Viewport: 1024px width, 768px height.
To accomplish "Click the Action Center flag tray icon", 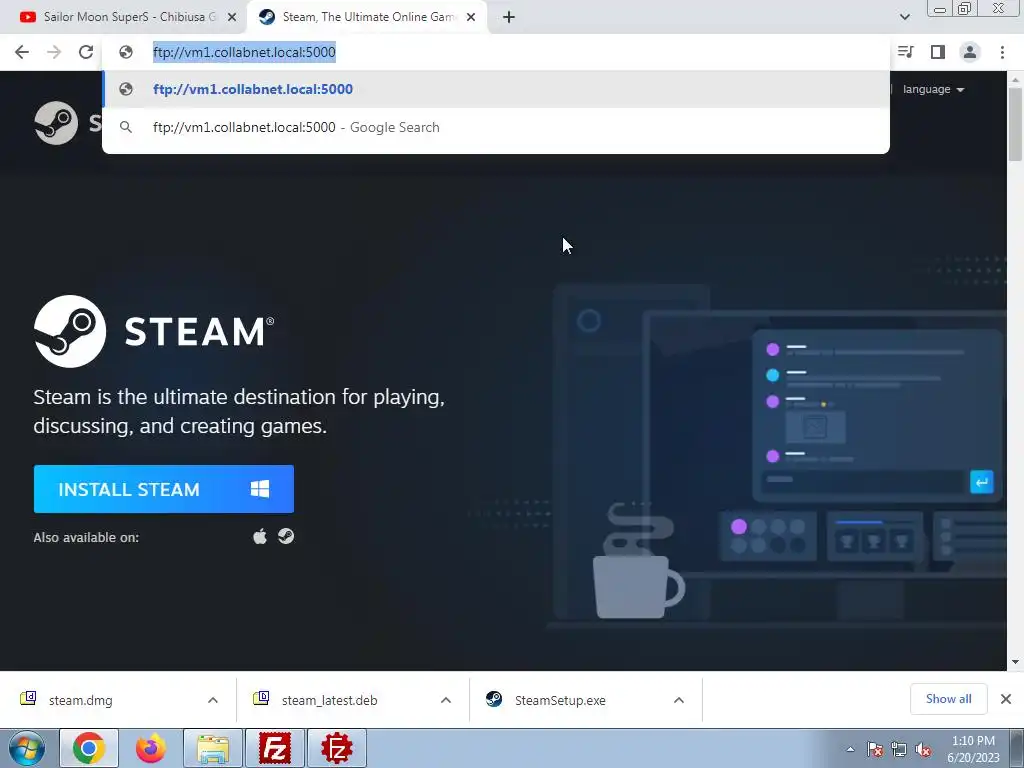I will point(875,749).
